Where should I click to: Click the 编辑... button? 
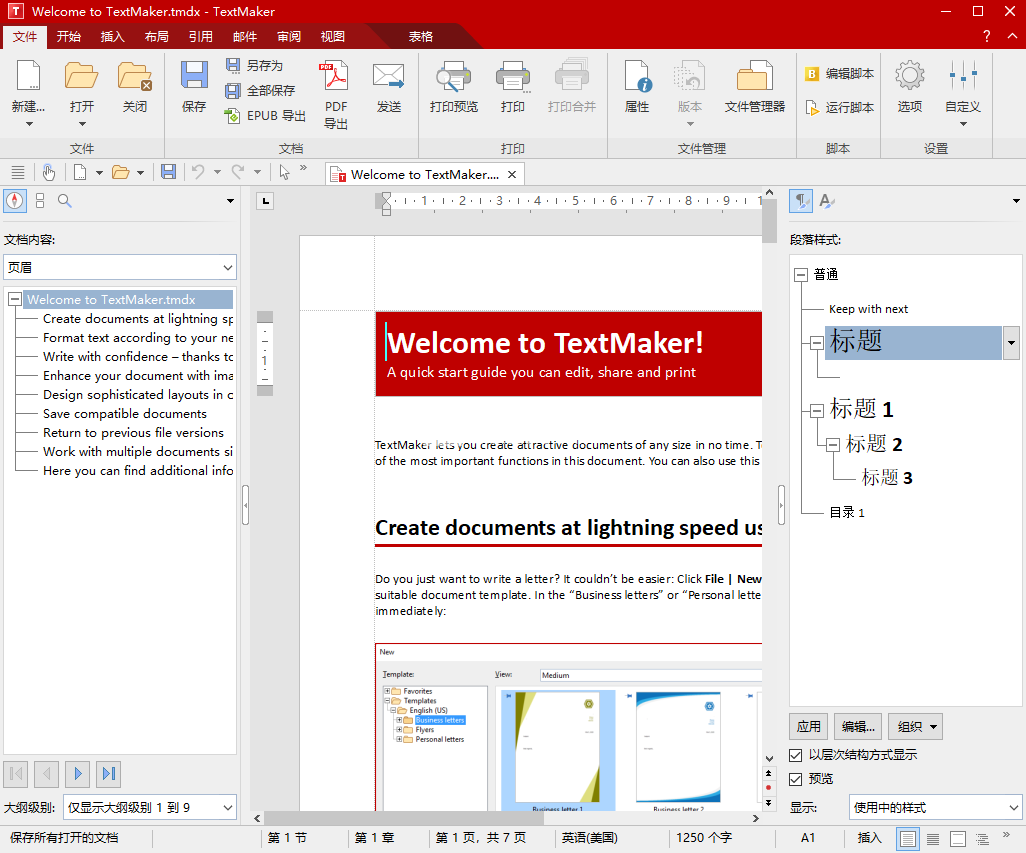[858, 727]
